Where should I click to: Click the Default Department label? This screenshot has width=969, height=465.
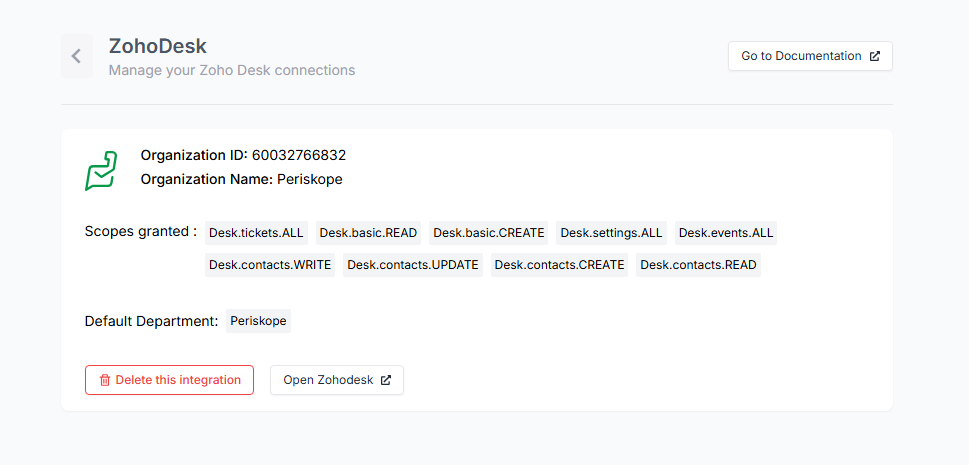(x=151, y=322)
